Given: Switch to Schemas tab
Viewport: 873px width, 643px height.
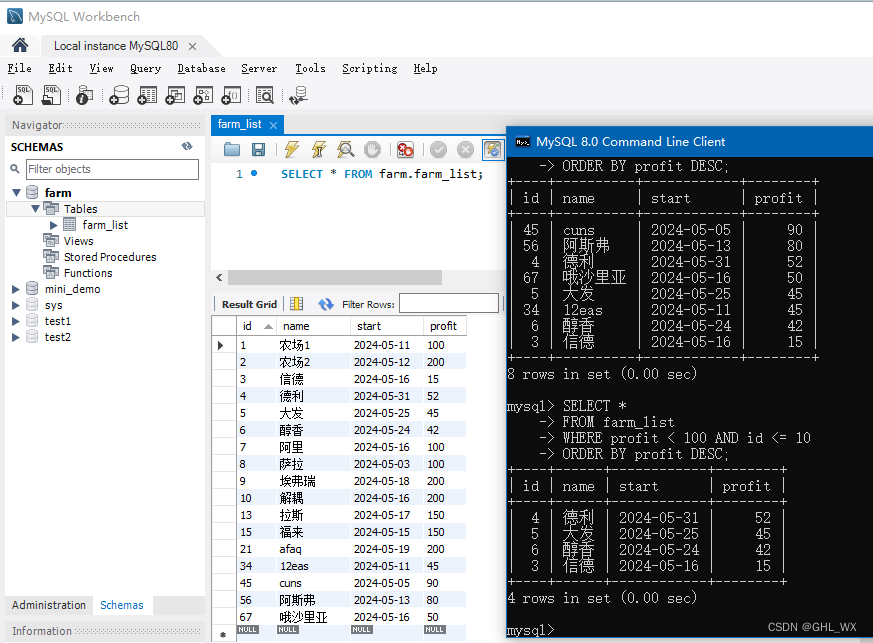Looking at the screenshot, I should pyautogui.click(x=121, y=605).
